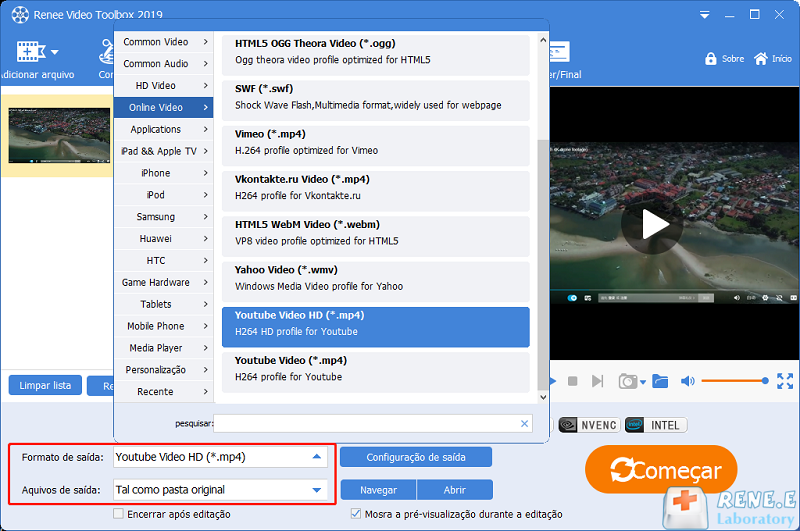Click the Renee Video Toolbox logo icon
Image resolution: width=800 pixels, height=531 pixels.
point(20,15)
